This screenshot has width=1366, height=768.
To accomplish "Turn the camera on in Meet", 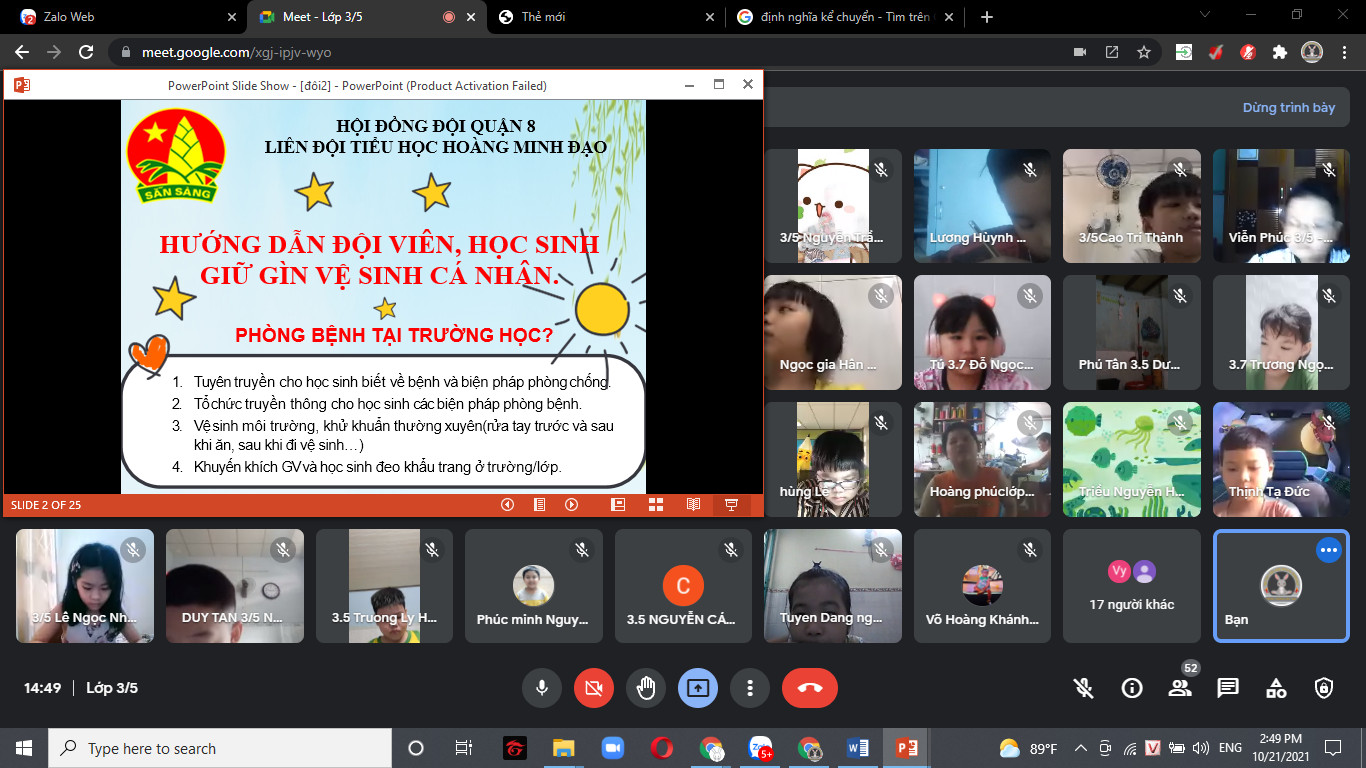I will tap(594, 688).
